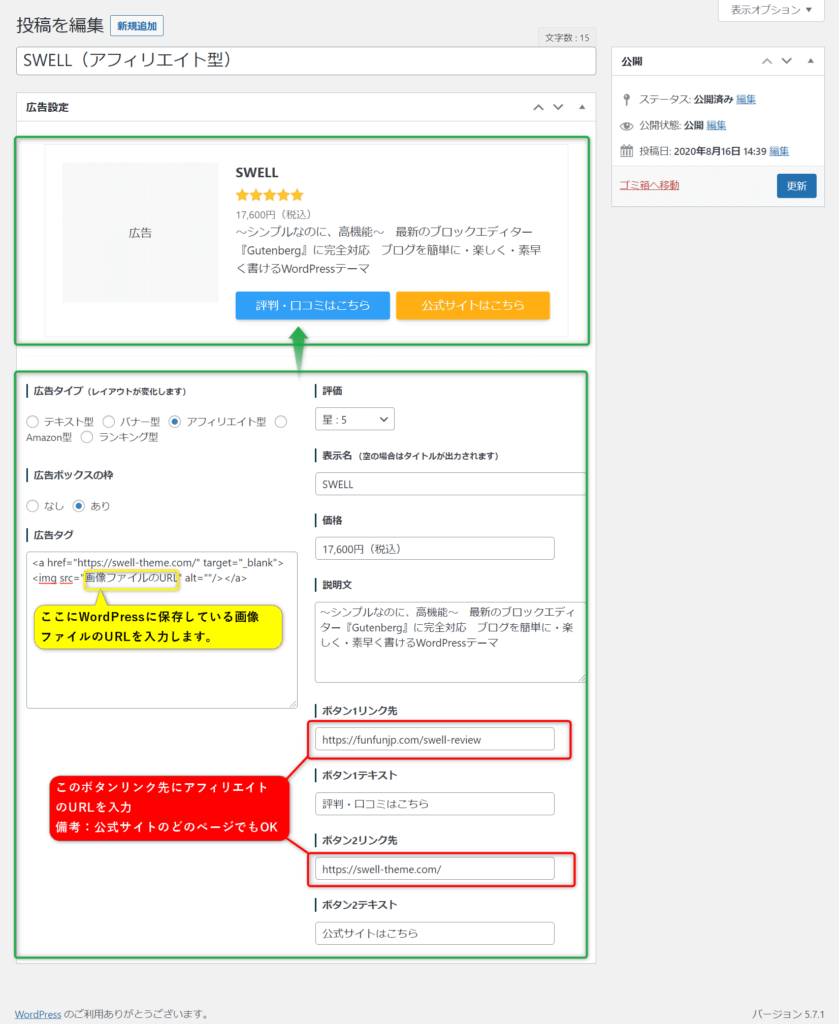Screen dimensions: 839x1024
Task: Focus ボタン2リンク先 URL field
Action: [435, 869]
